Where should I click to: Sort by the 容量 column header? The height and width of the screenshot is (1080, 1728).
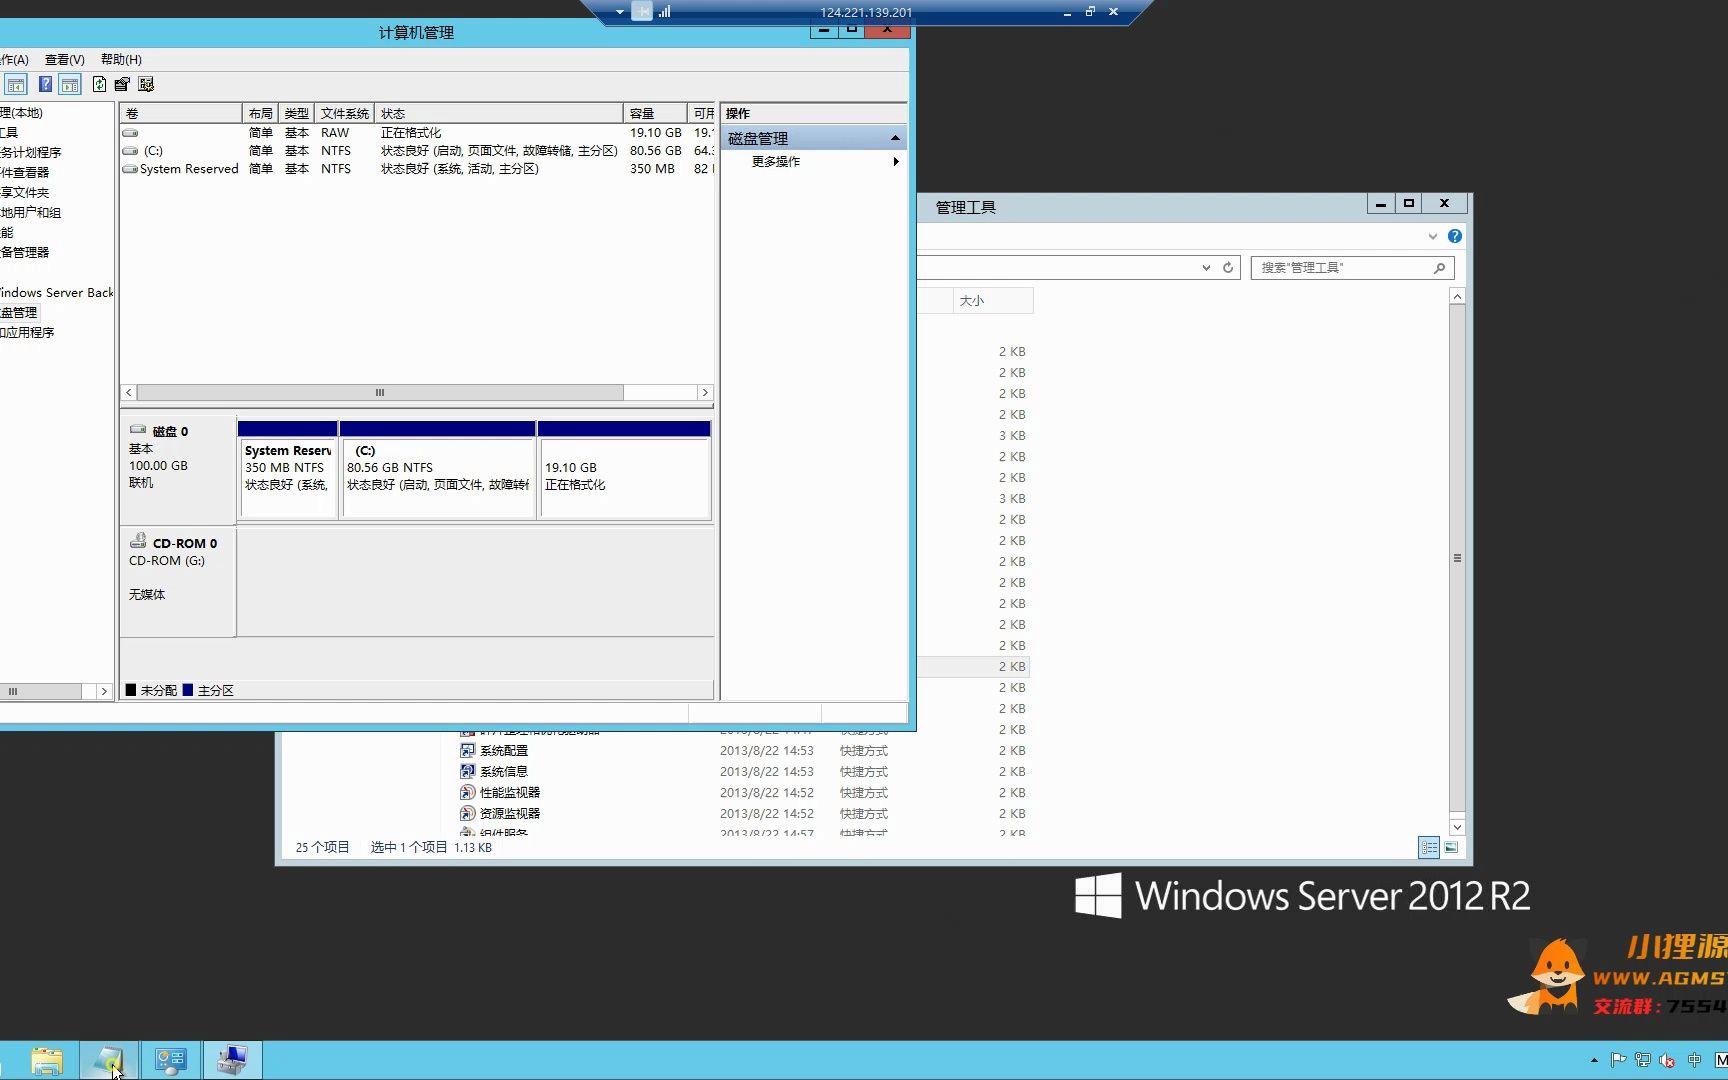655,113
